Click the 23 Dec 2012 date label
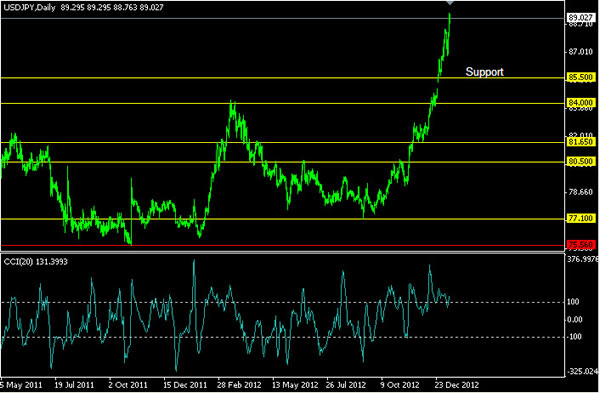Viewport: 600px width, 393px height. click(457, 385)
